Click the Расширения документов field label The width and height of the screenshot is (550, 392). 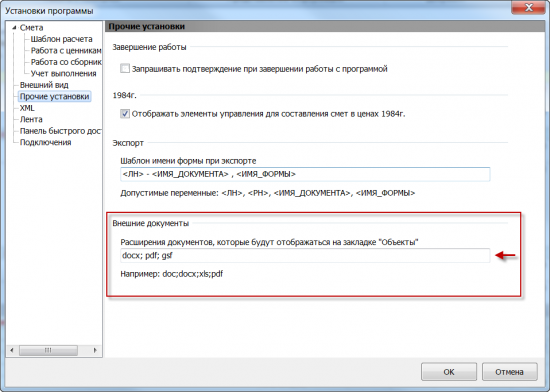pyautogui.click(x=269, y=242)
